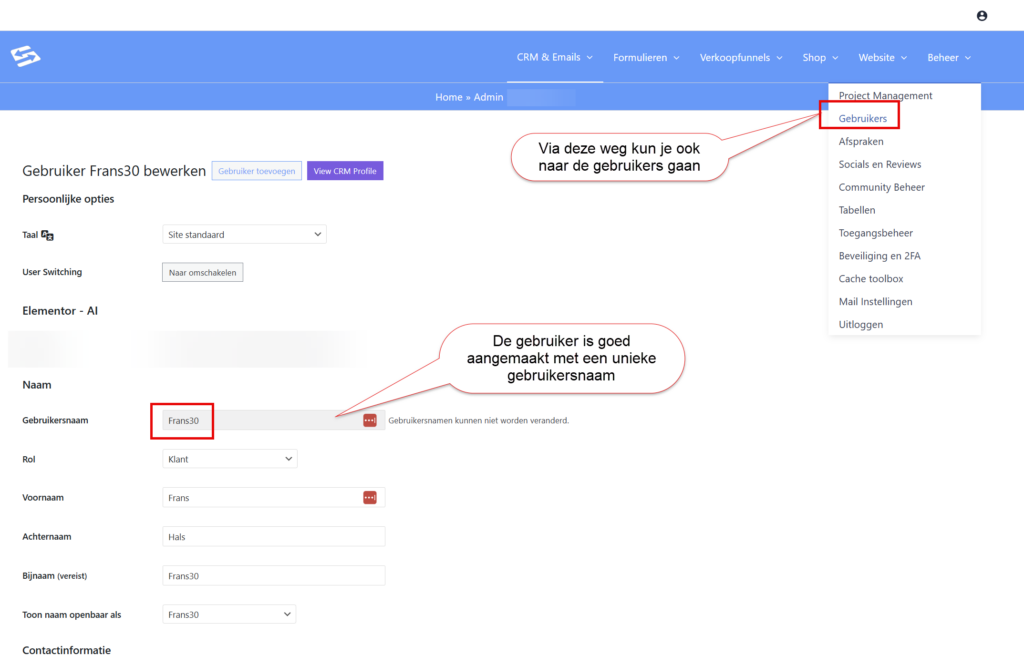The height and width of the screenshot is (666, 1024).
Task: Select Gebruikers in the Beheer menu
Action: point(862,118)
